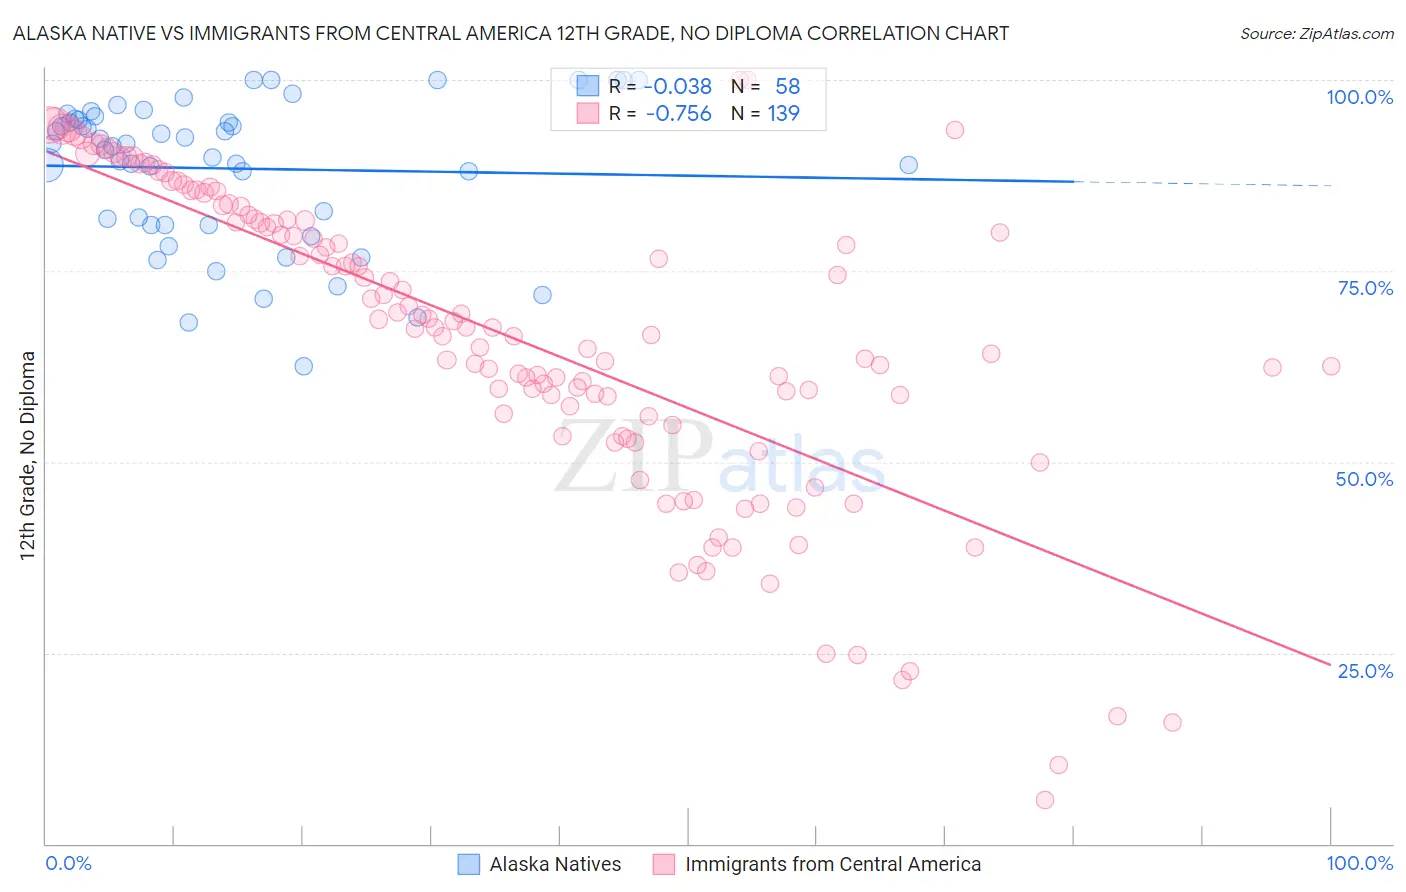The height and width of the screenshot is (892, 1406).
Task: Click the blue Alaska Natives legend swatch
Action: coord(468,864)
